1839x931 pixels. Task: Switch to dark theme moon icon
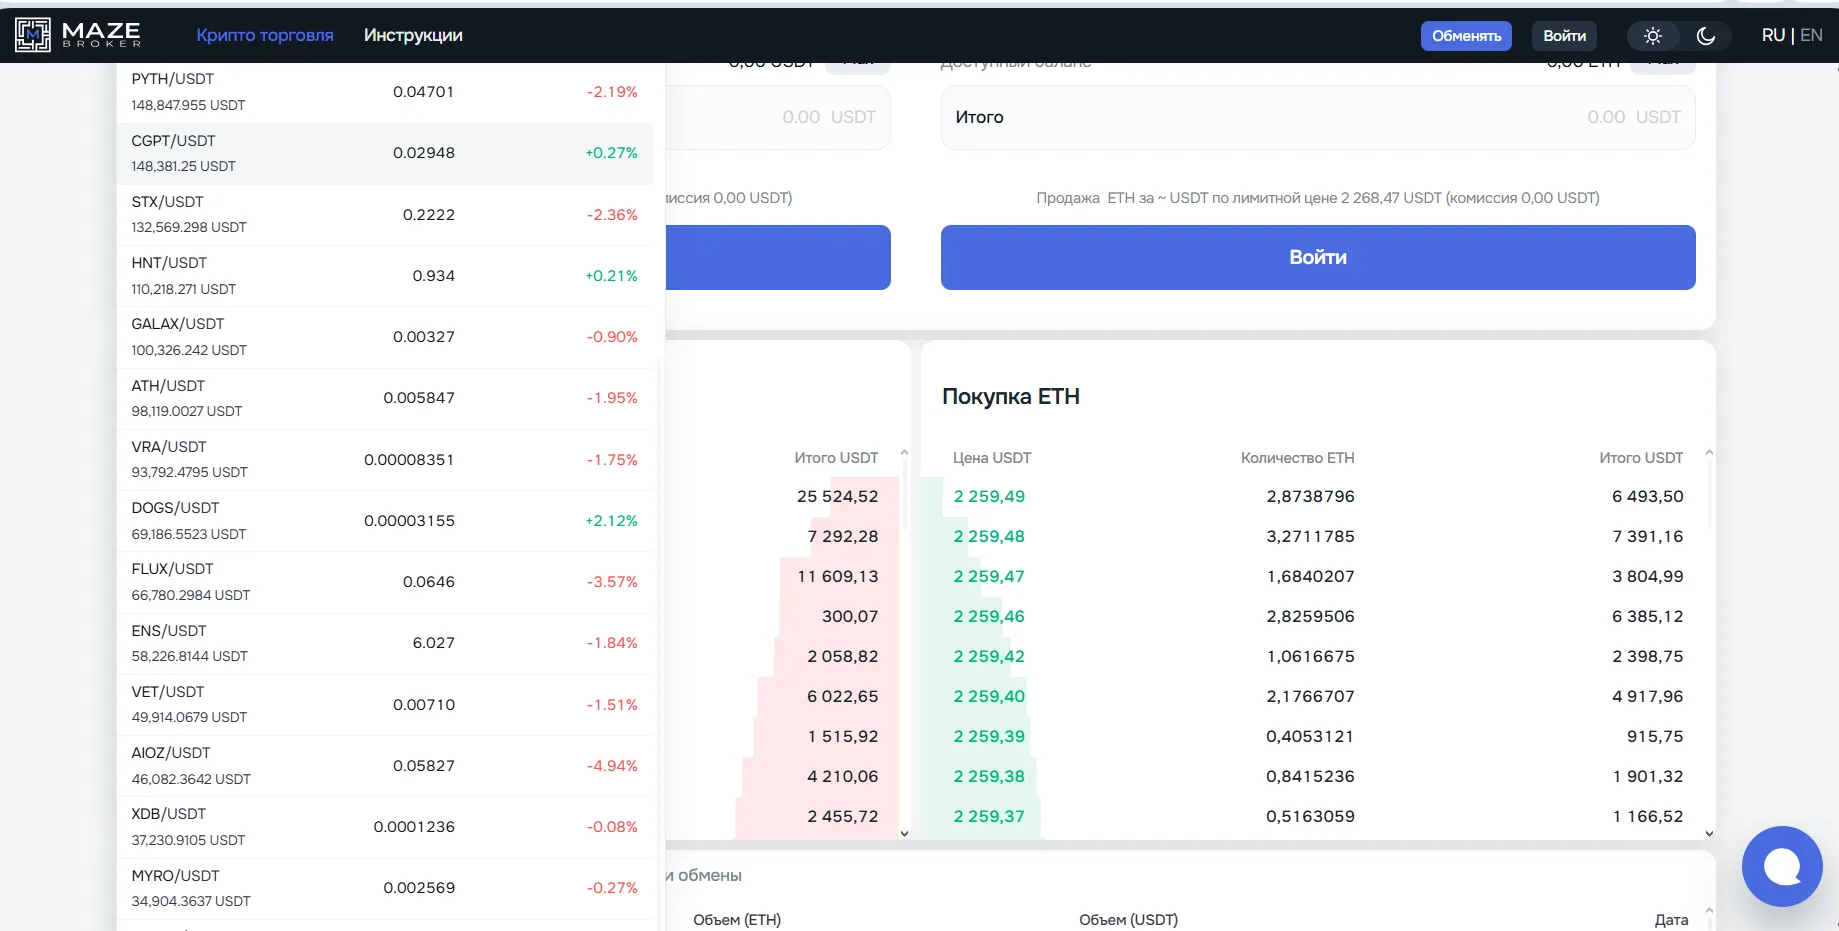point(1706,36)
